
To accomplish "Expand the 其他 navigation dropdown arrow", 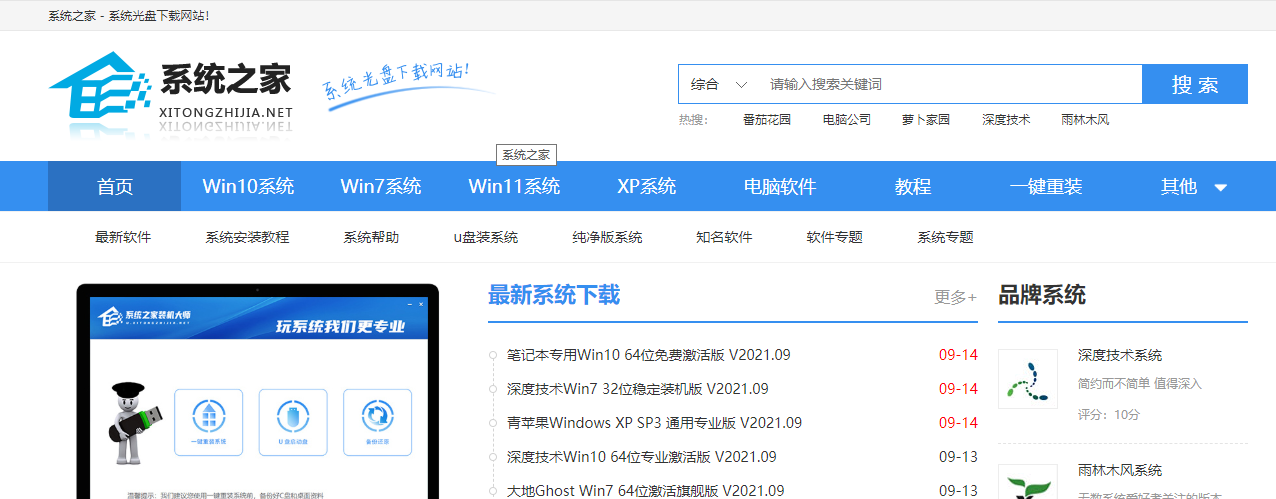I will tap(1220, 187).
